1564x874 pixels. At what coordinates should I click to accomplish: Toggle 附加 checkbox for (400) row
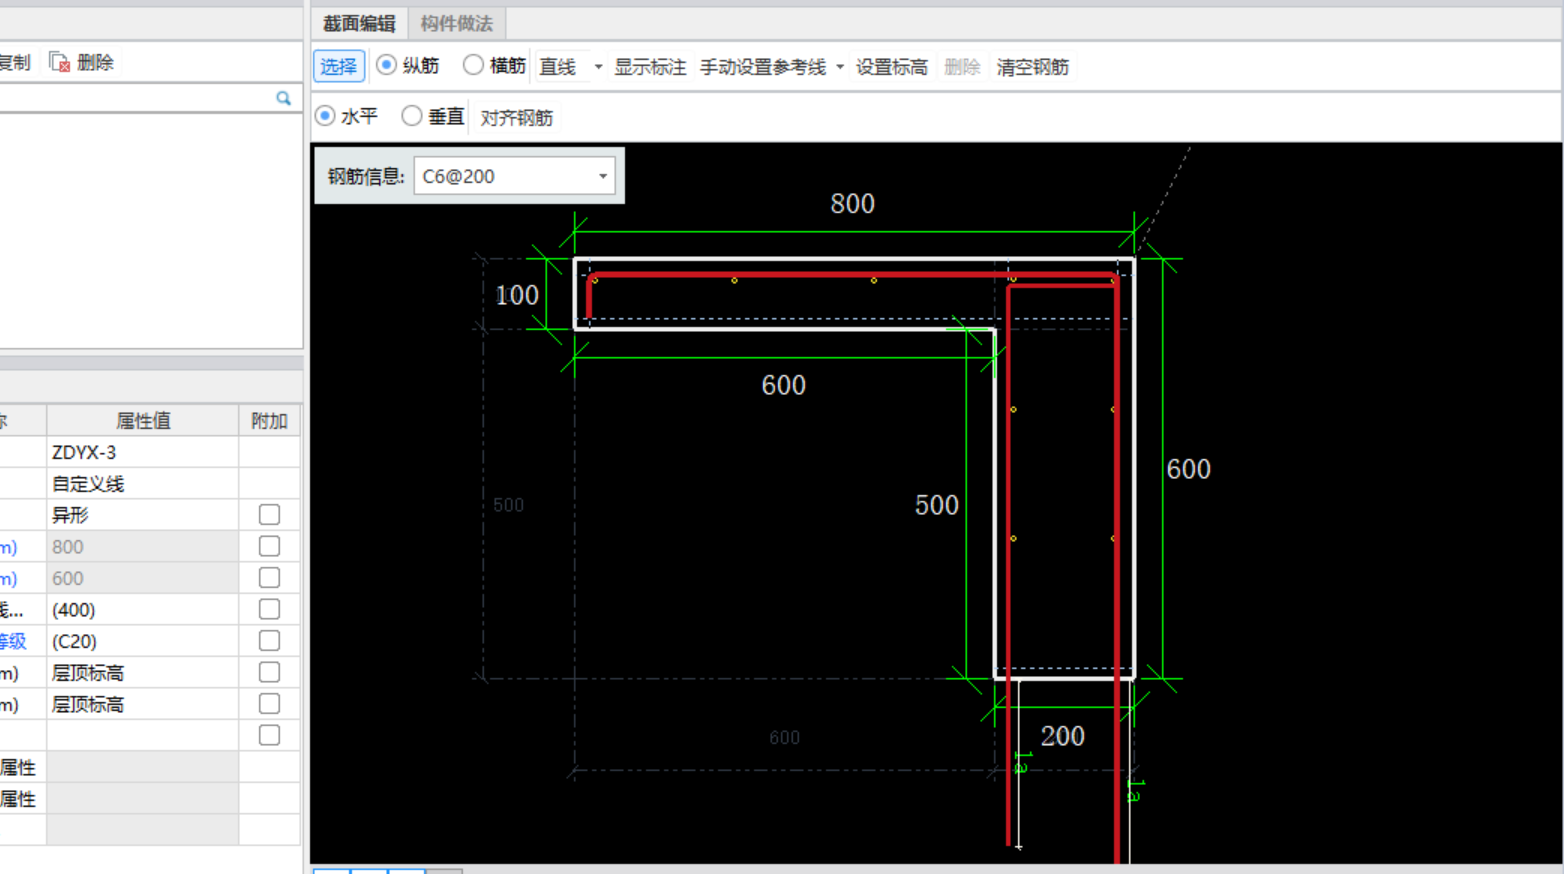point(269,609)
